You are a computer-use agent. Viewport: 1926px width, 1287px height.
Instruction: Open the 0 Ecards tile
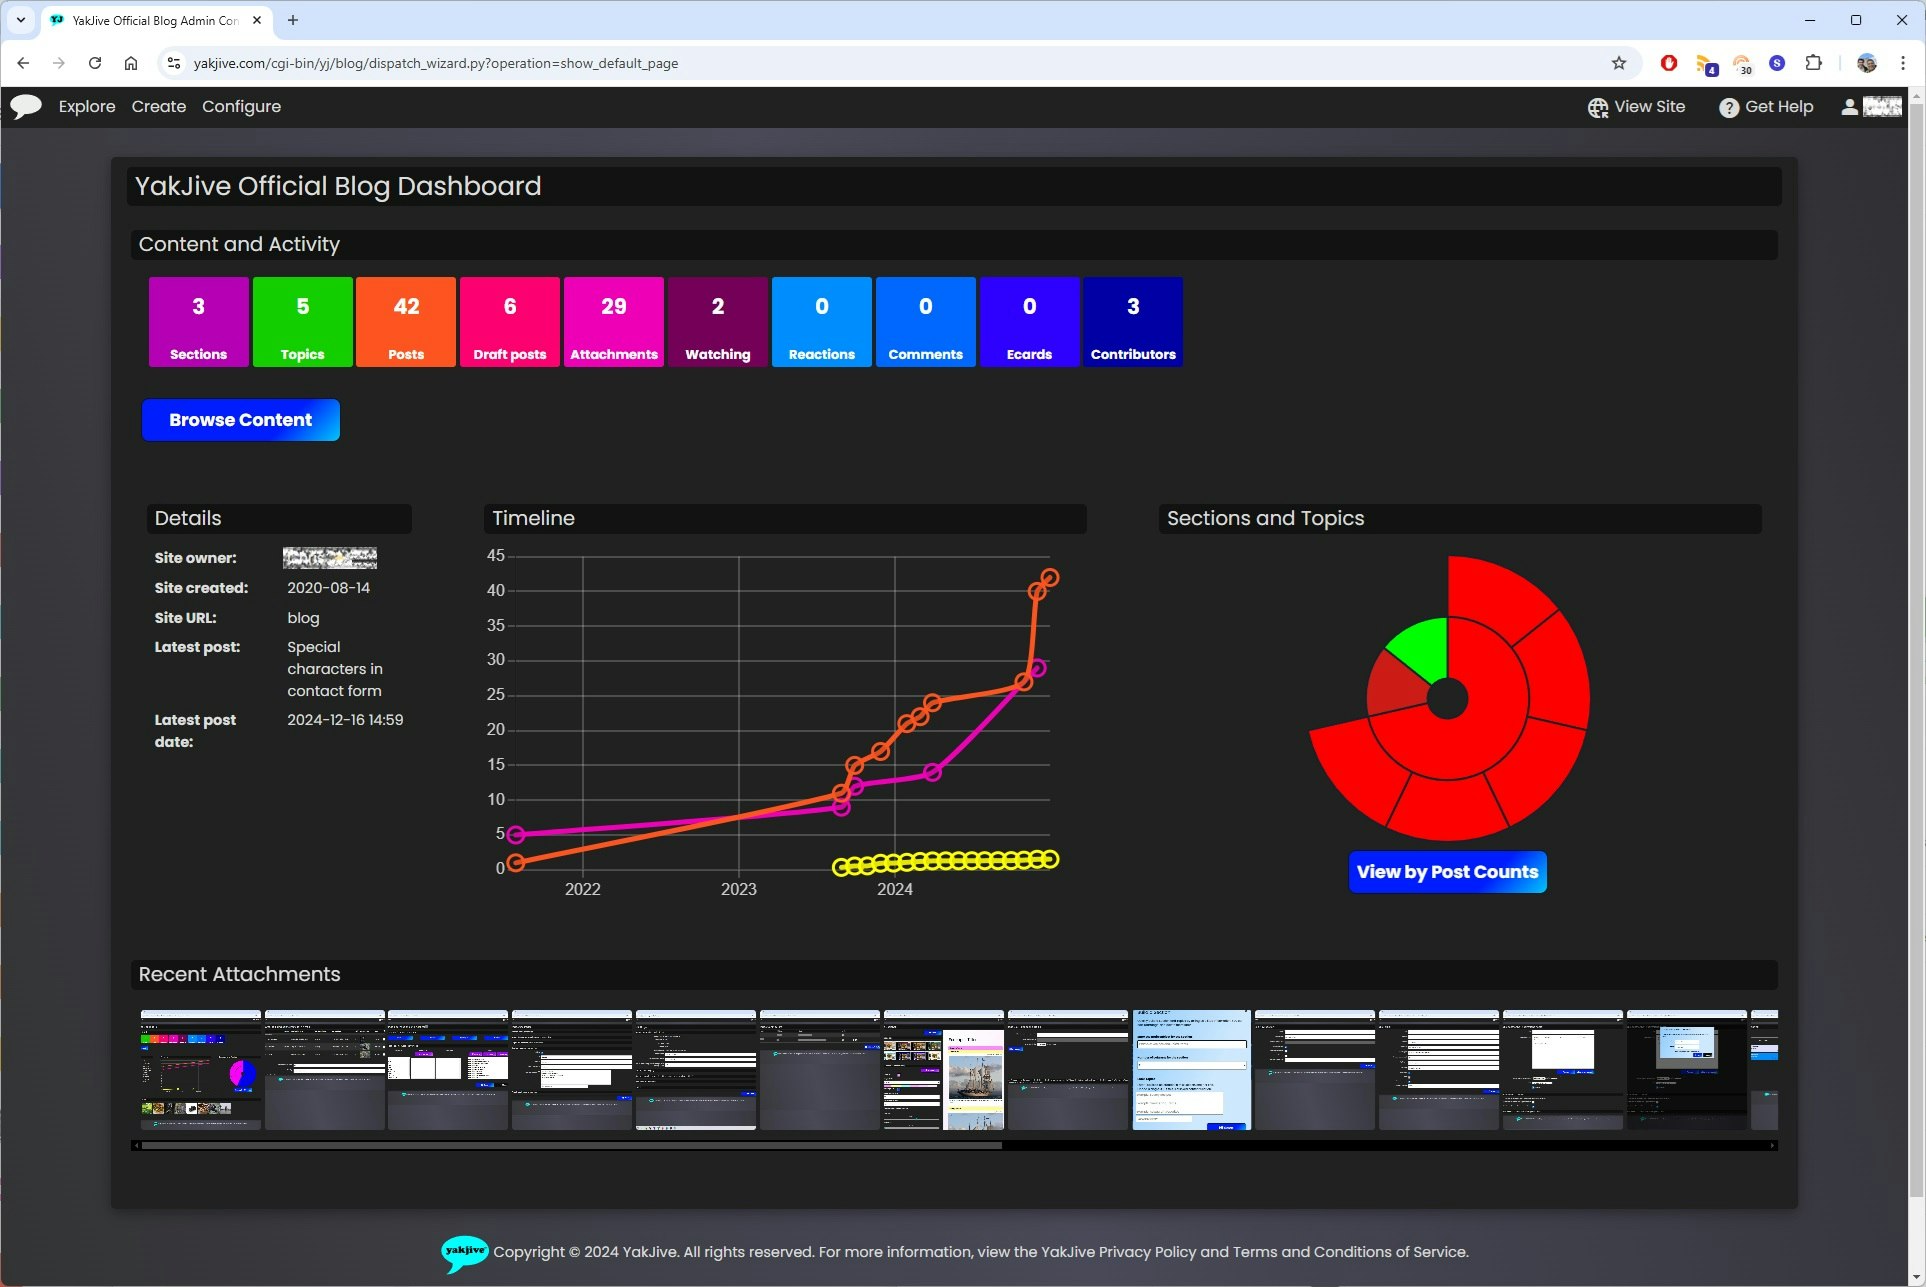click(1030, 322)
